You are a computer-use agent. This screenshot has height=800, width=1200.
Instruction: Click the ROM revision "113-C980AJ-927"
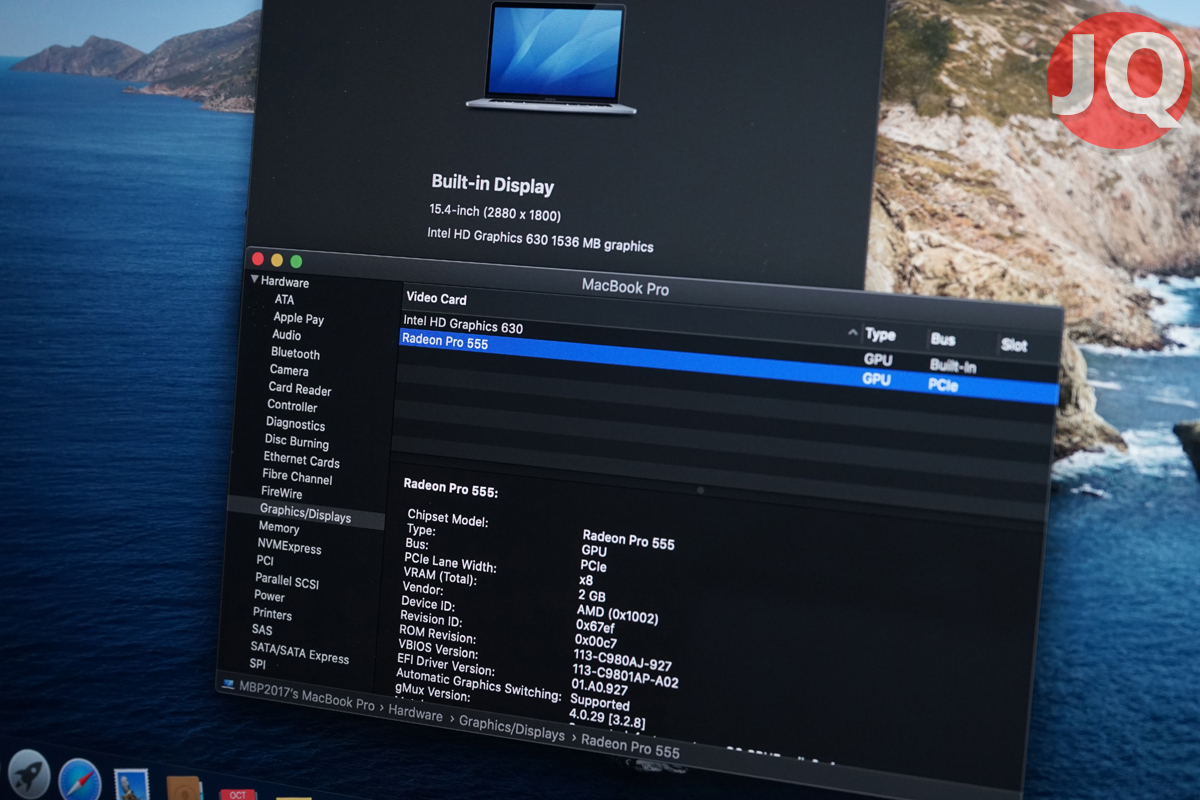(622, 659)
